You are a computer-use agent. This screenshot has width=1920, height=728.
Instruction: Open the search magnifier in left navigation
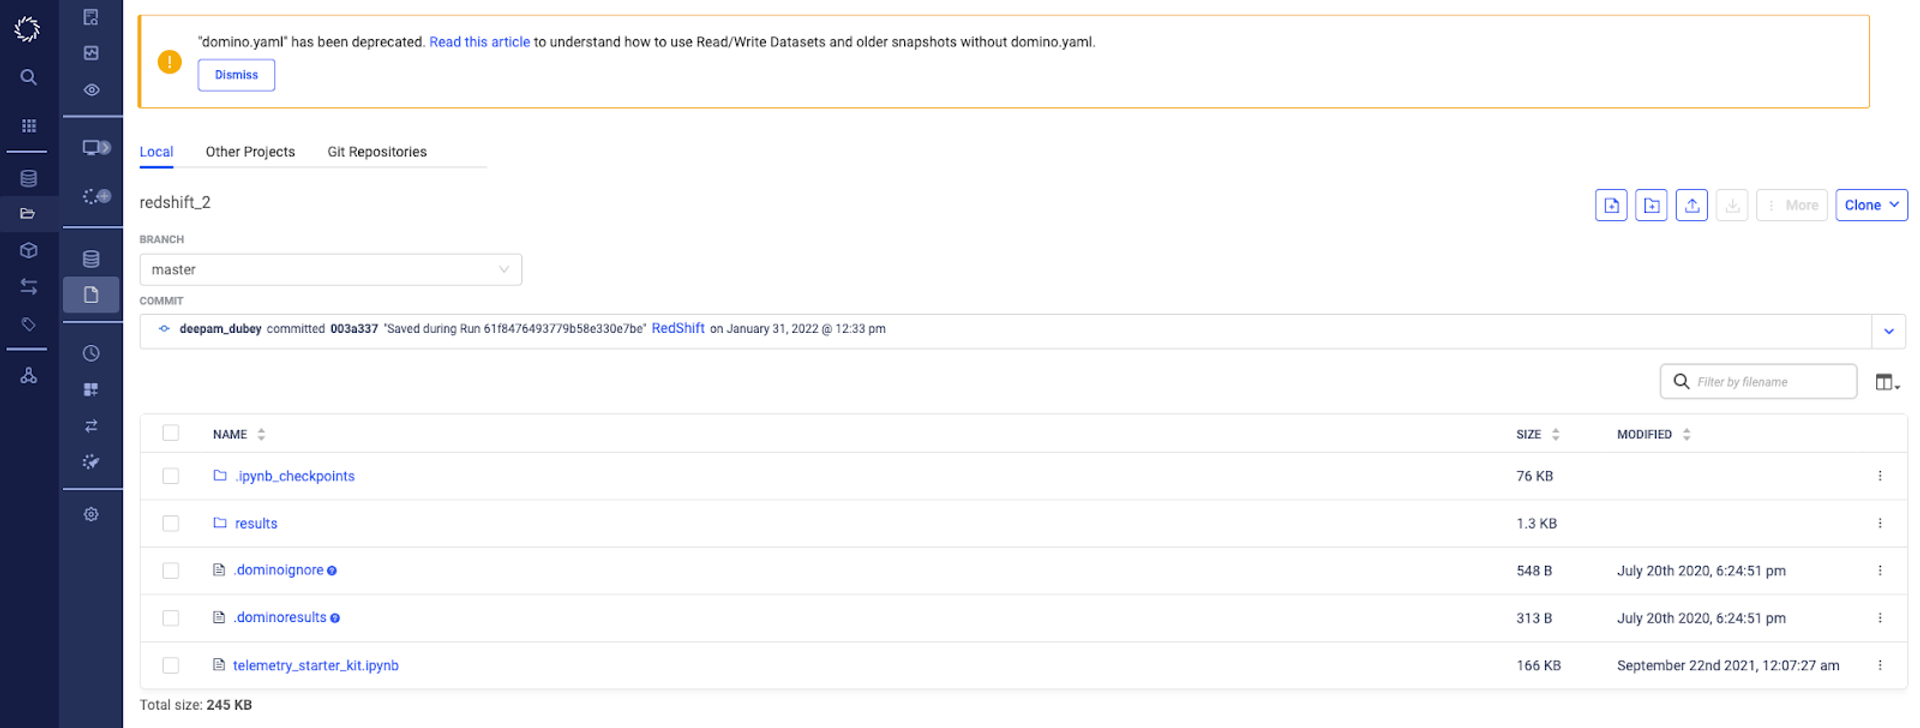28,77
